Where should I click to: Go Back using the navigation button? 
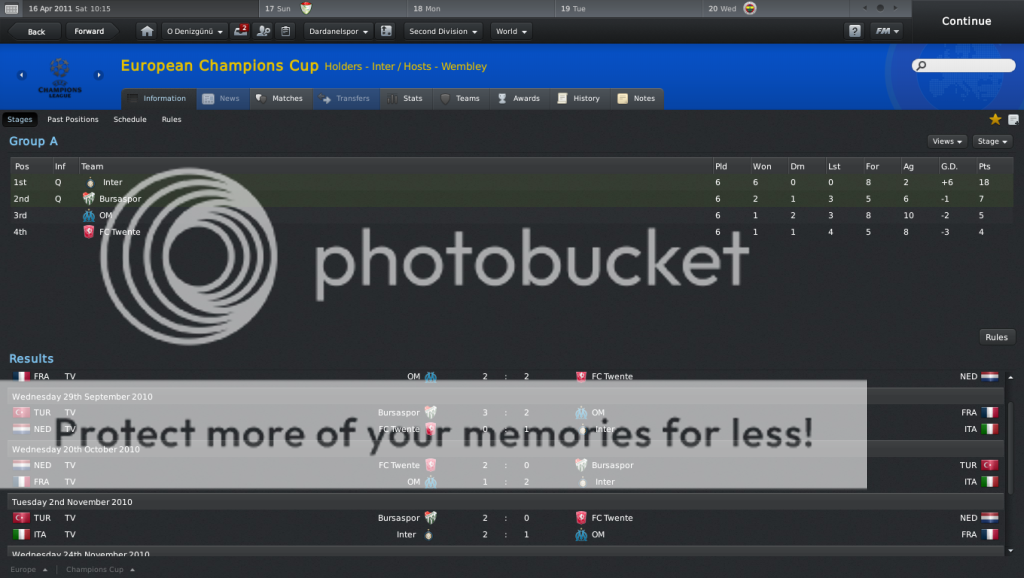[x=35, y=31]
